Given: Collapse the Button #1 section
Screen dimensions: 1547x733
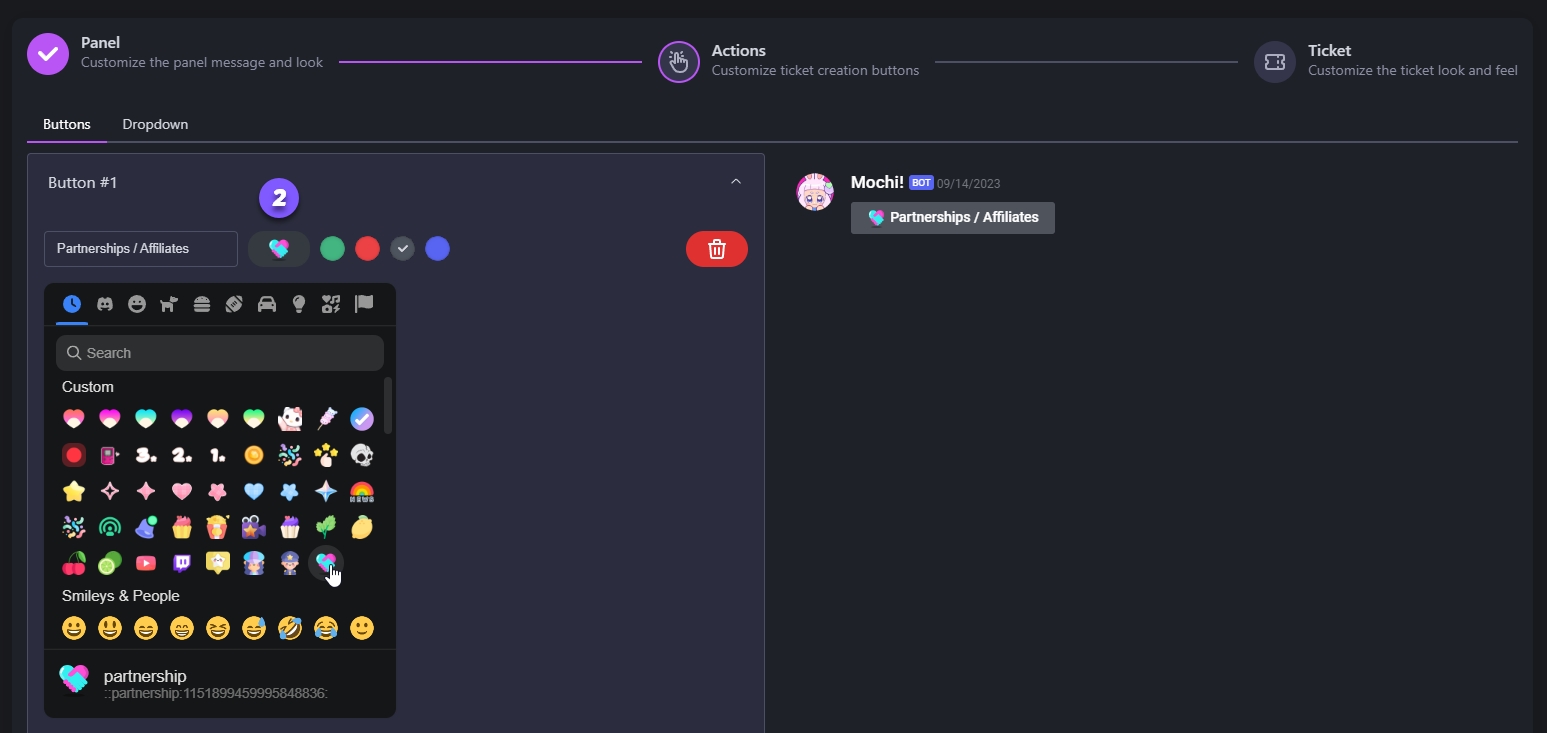Looking at the screenshot, I should 736,181.
